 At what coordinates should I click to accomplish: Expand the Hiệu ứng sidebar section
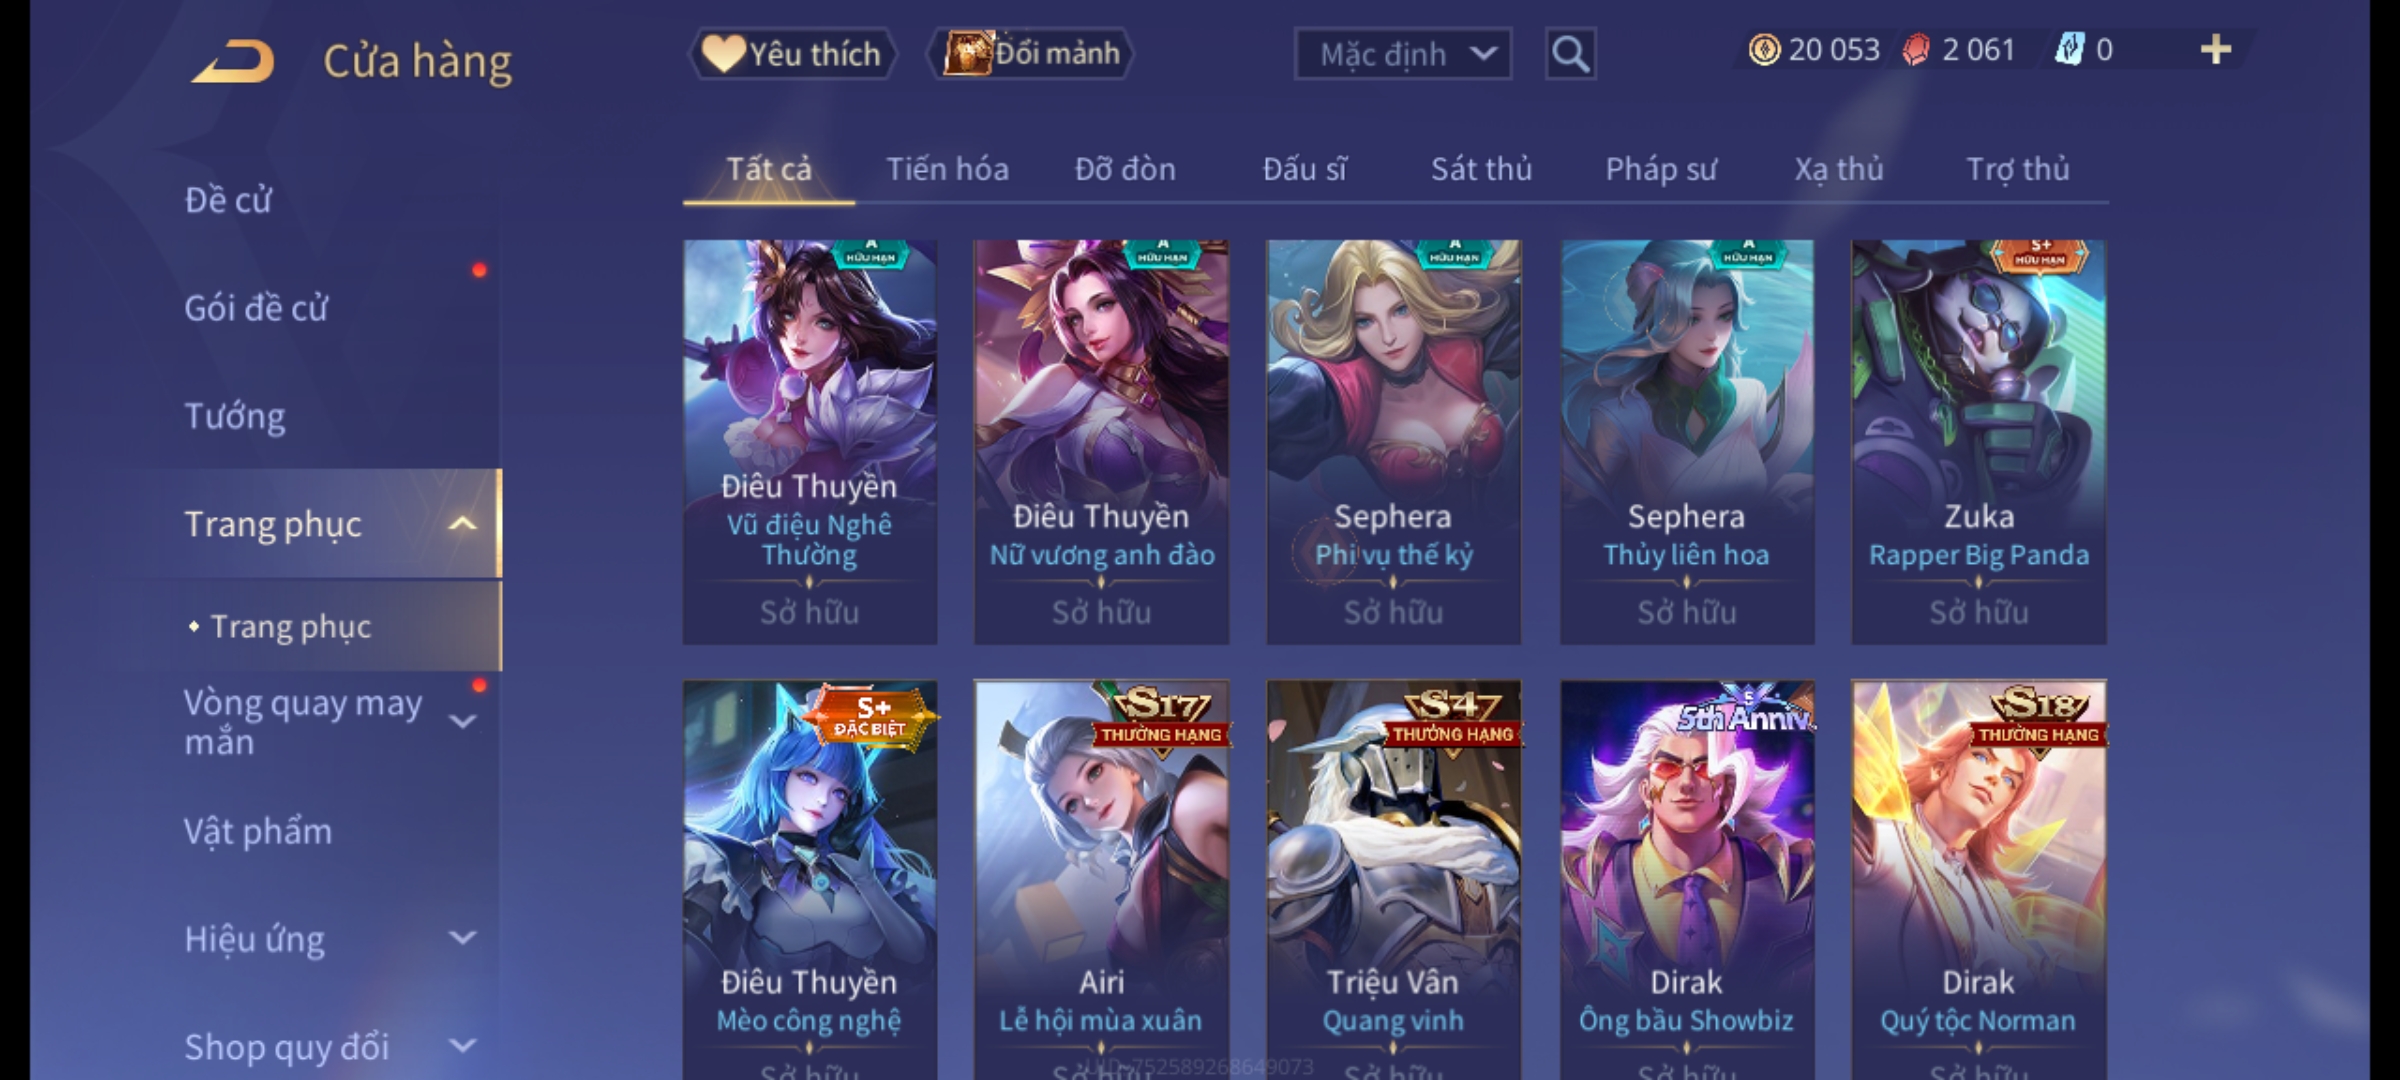click(463, 938)
